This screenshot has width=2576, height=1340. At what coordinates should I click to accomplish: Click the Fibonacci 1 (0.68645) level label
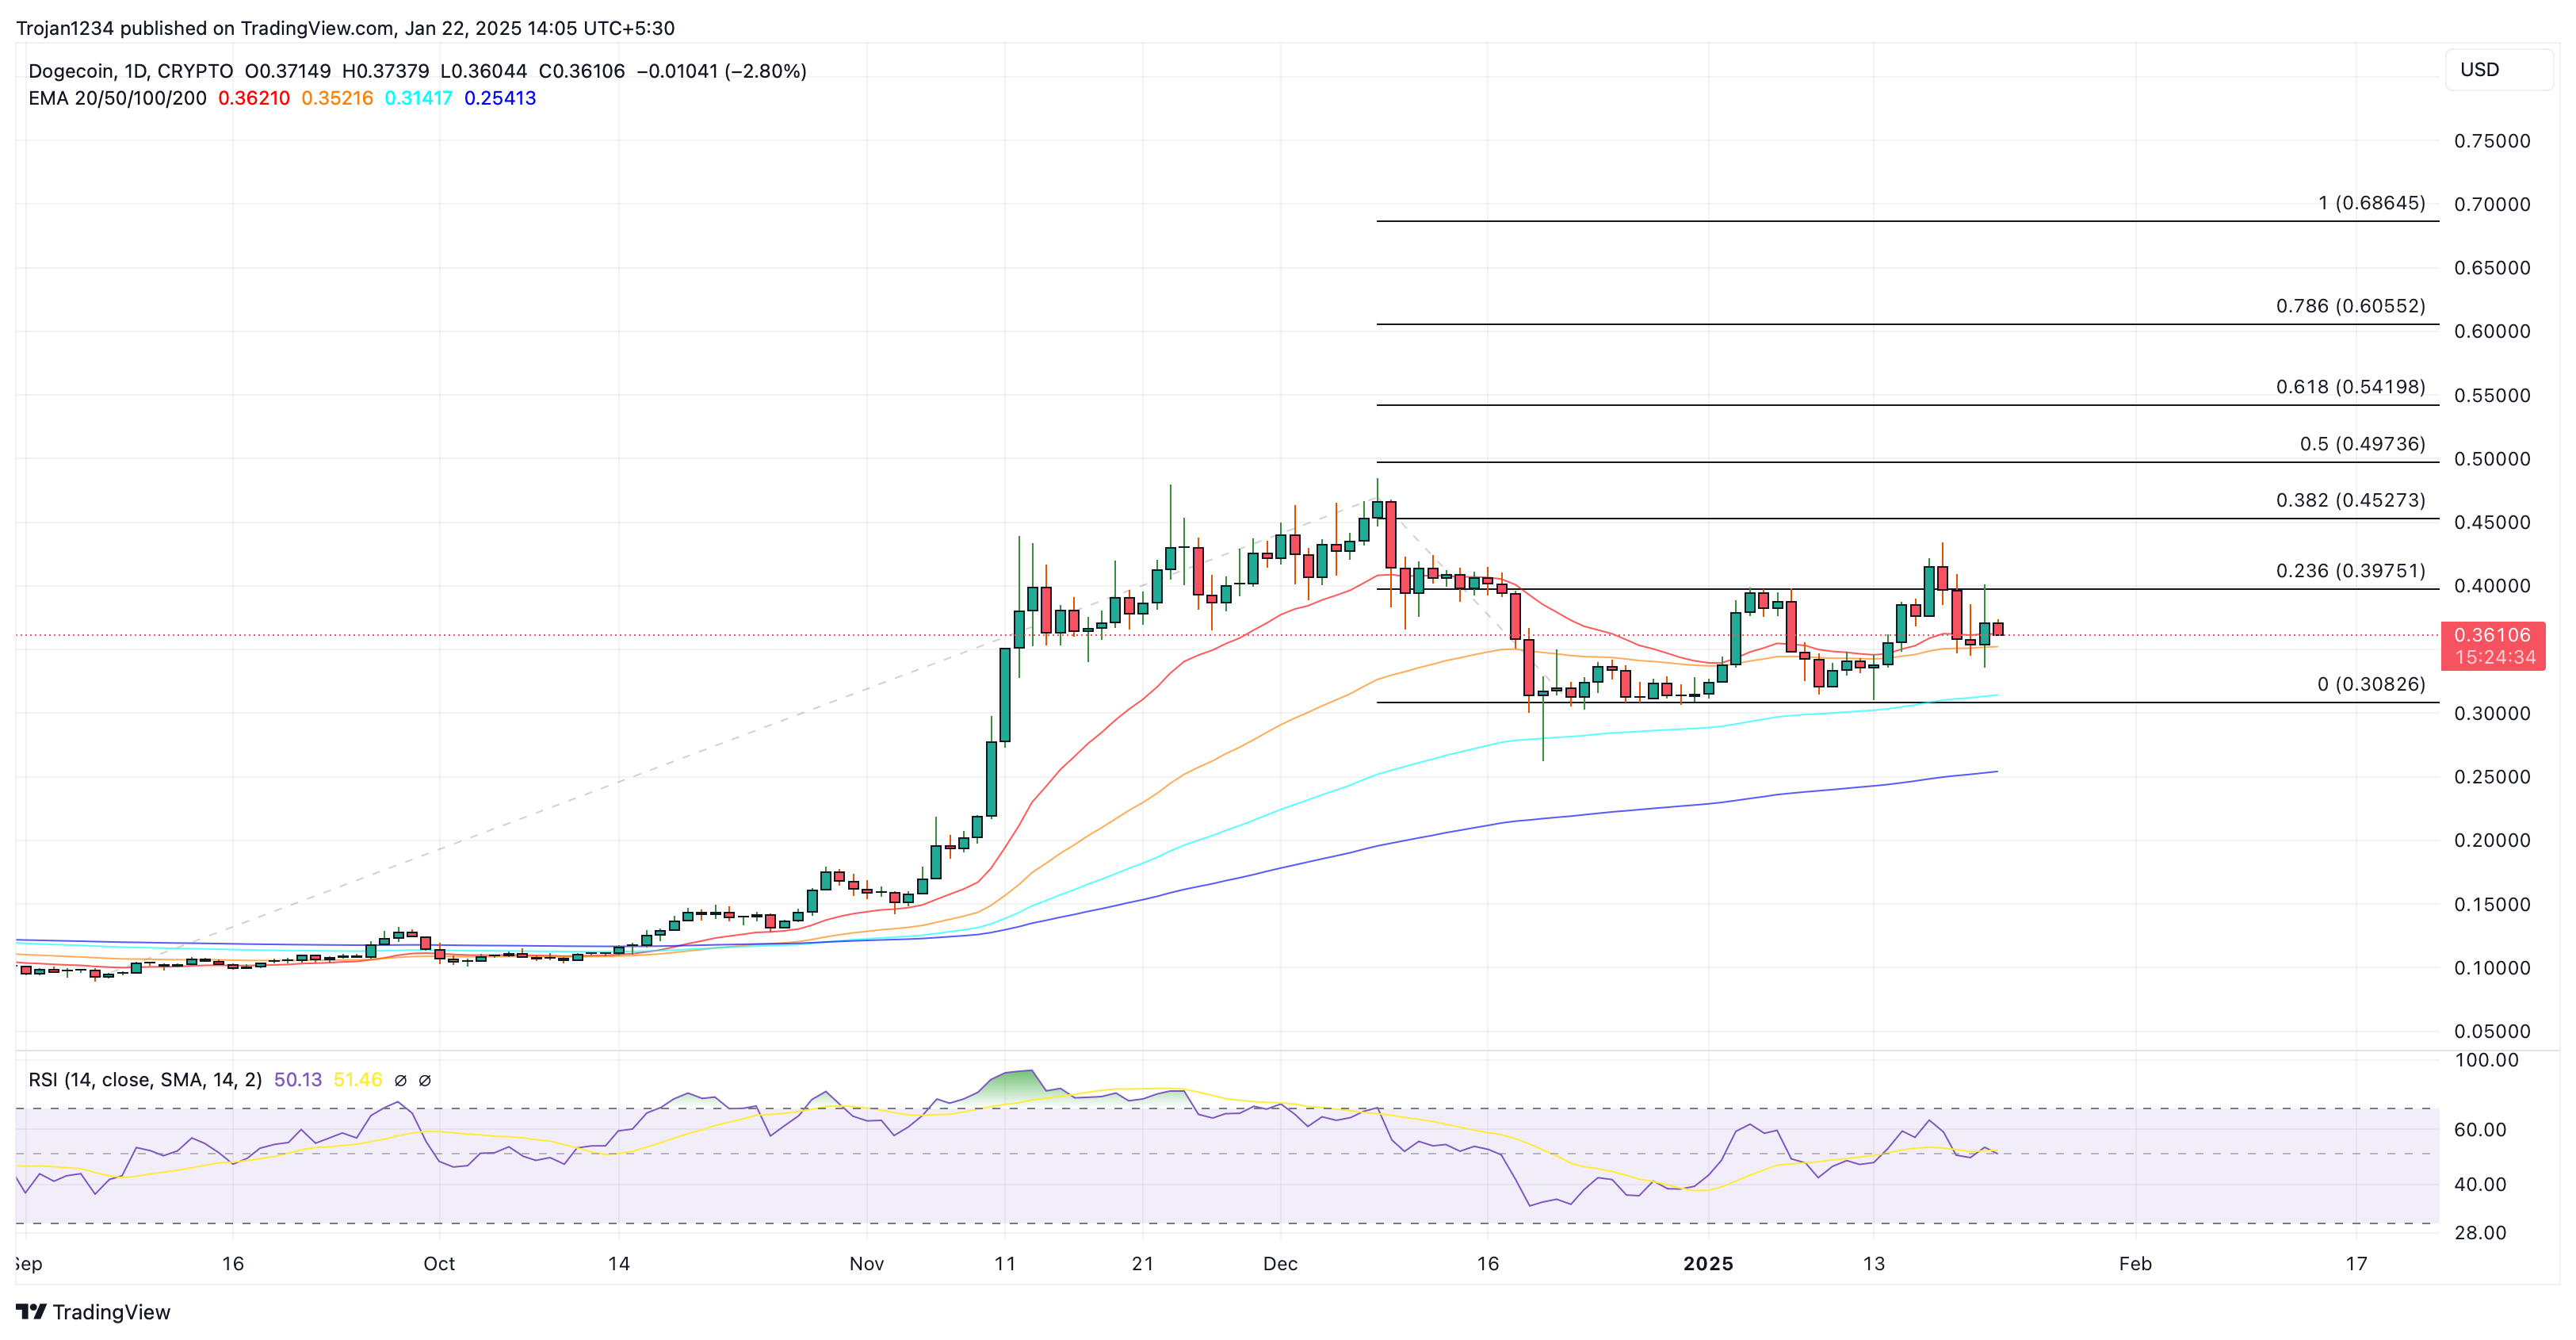pyautogui.click(x=2371, y=203)
